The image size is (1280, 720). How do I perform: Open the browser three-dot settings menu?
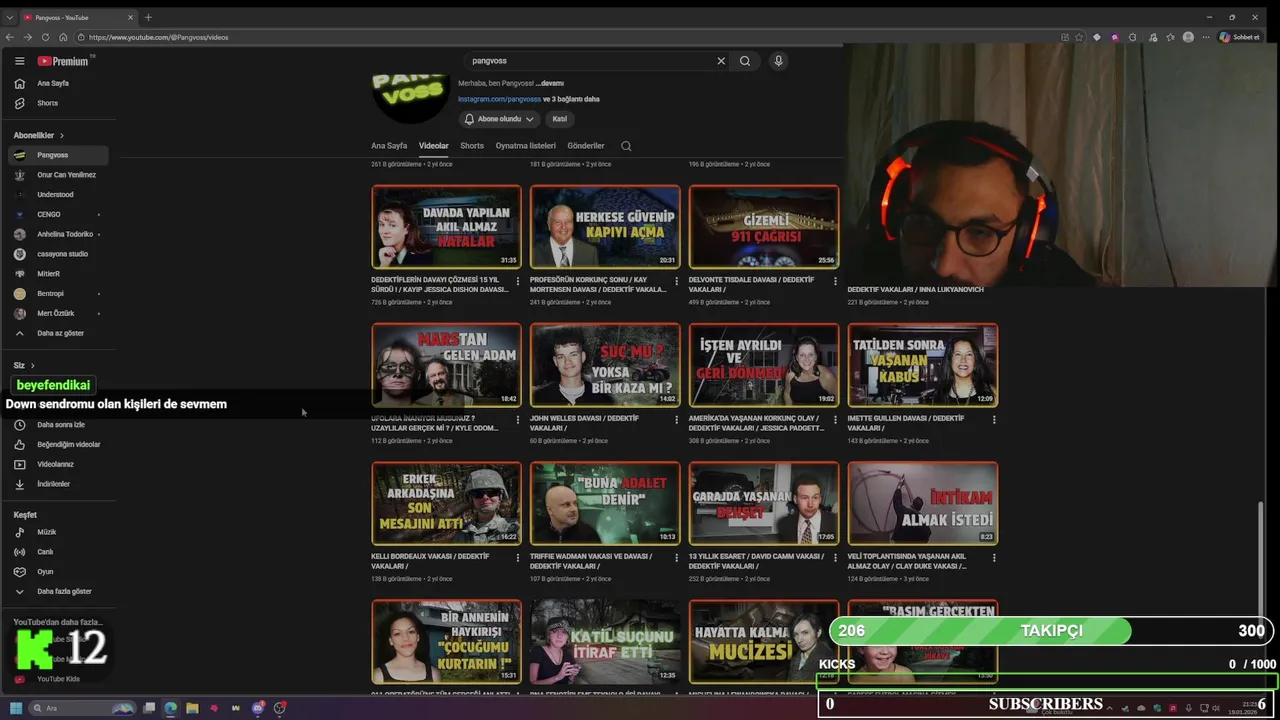(1204, 37)
